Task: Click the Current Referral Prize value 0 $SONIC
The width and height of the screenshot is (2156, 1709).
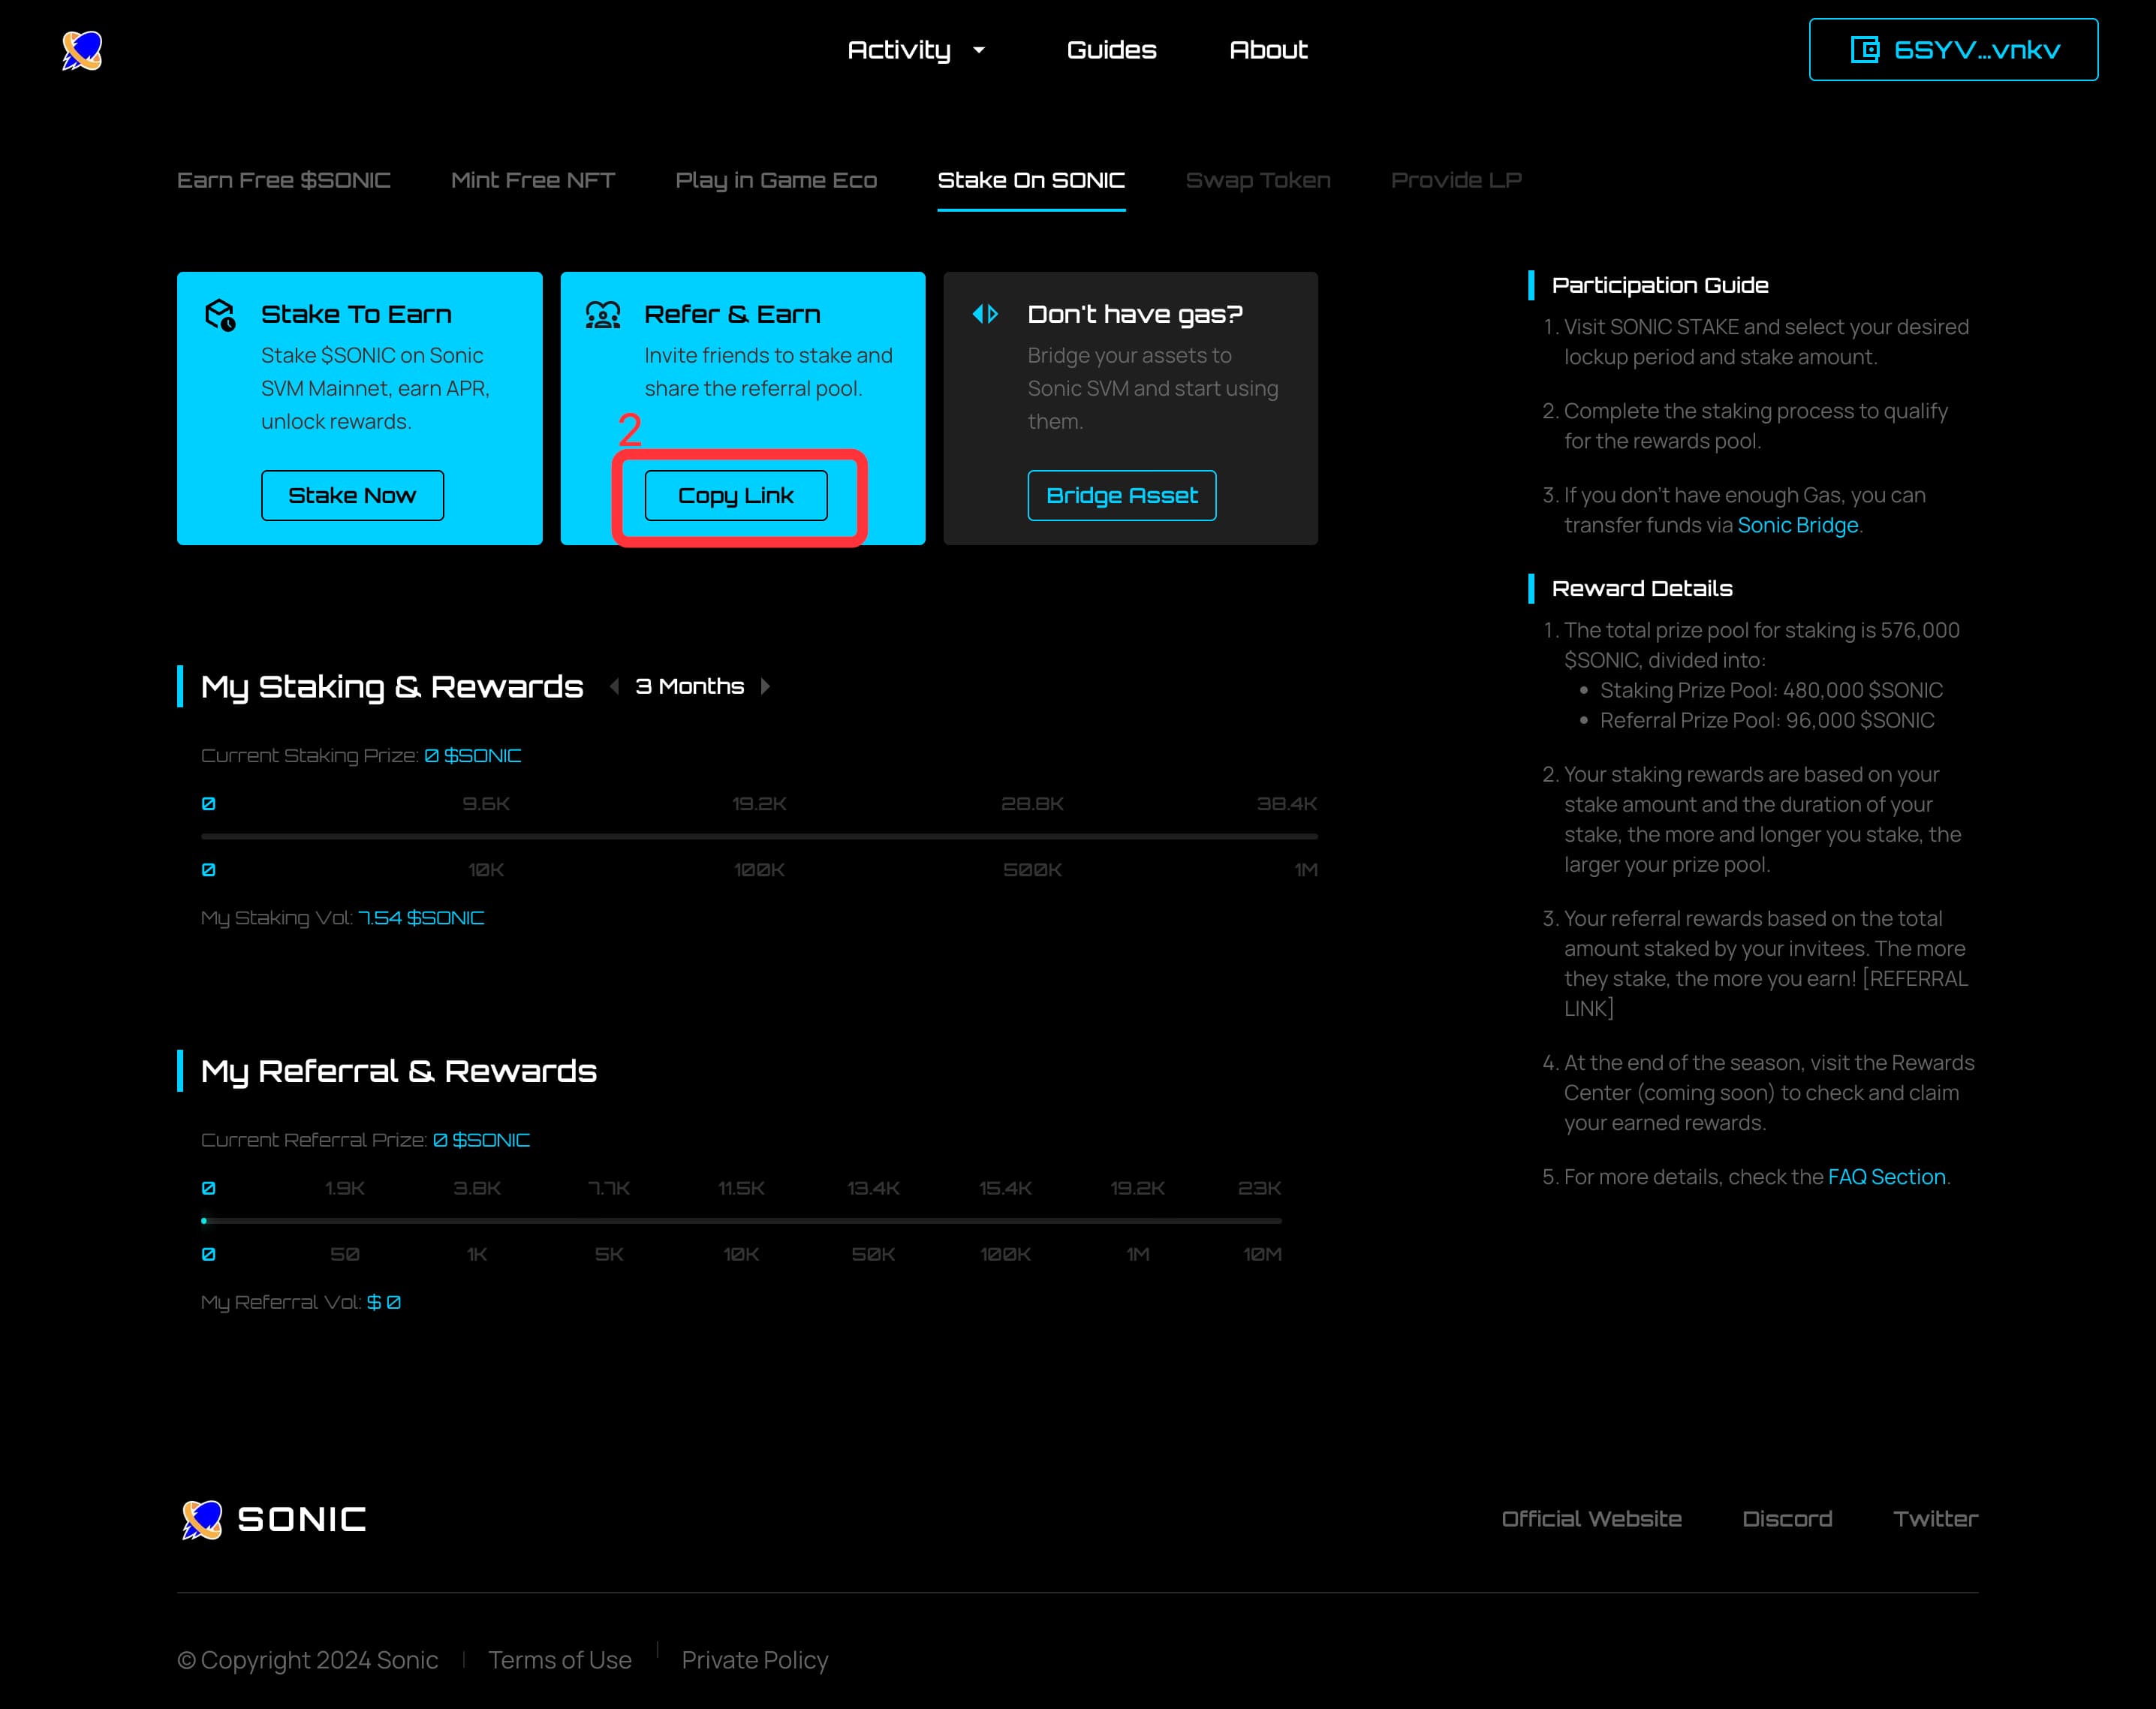Action: [x=481, y=1140]
